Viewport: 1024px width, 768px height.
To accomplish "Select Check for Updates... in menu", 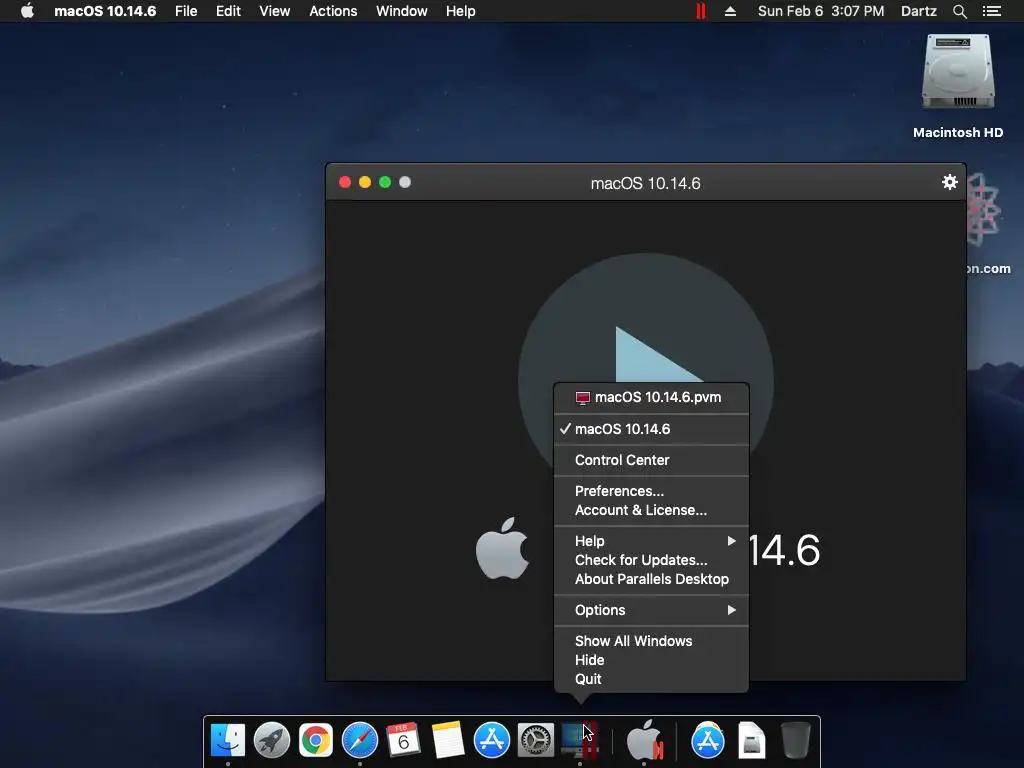I will tap(651, 560).
